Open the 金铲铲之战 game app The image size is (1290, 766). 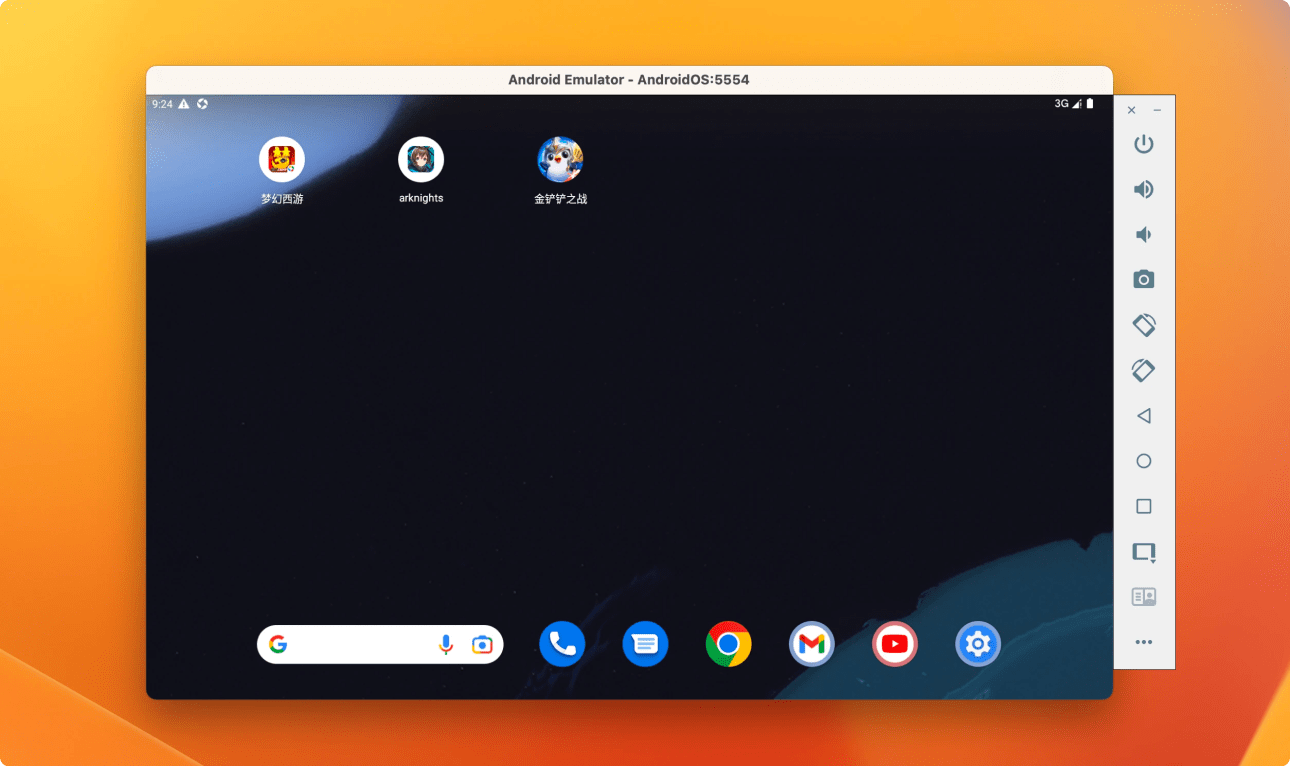click(x=560, y=160)
